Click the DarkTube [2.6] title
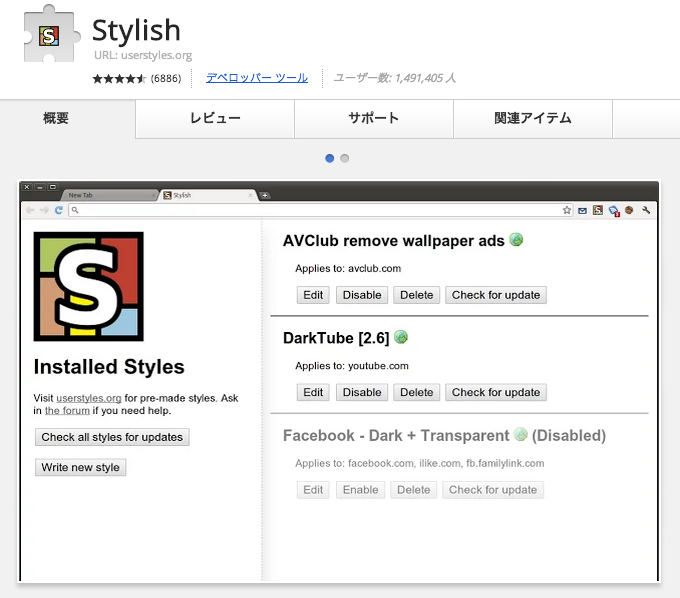 [x=336, y=338]
